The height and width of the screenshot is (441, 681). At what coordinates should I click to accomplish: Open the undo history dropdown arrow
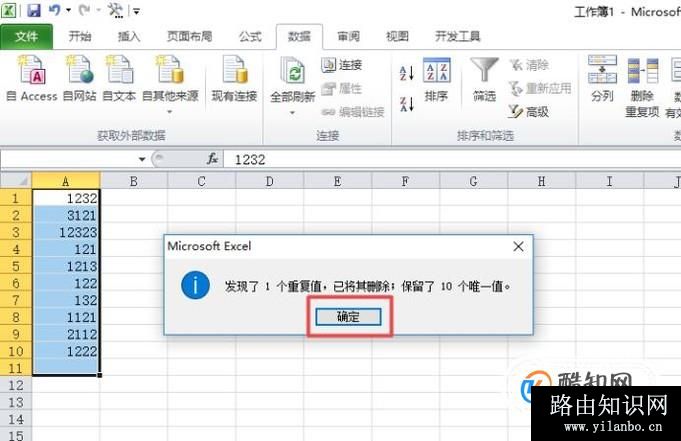(69, 10)
